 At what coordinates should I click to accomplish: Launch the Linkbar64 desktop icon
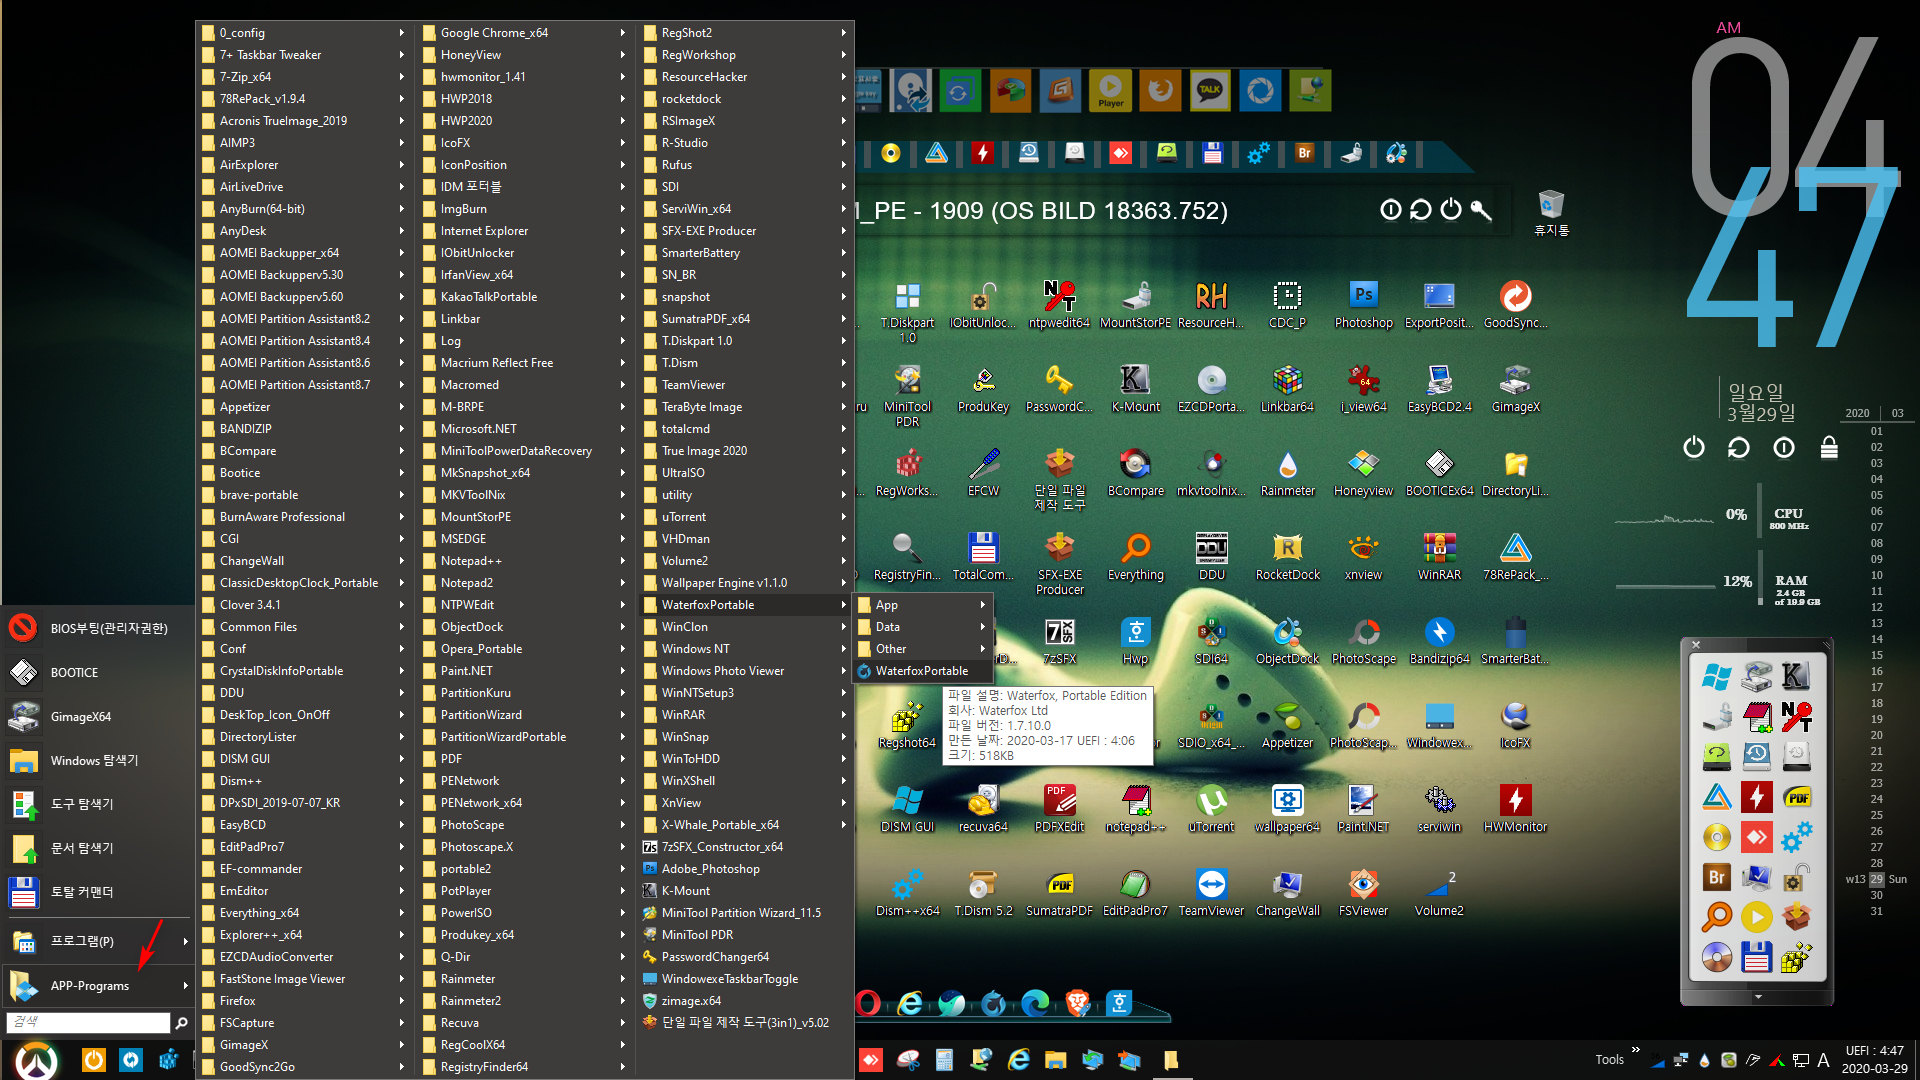point(1287,389)
